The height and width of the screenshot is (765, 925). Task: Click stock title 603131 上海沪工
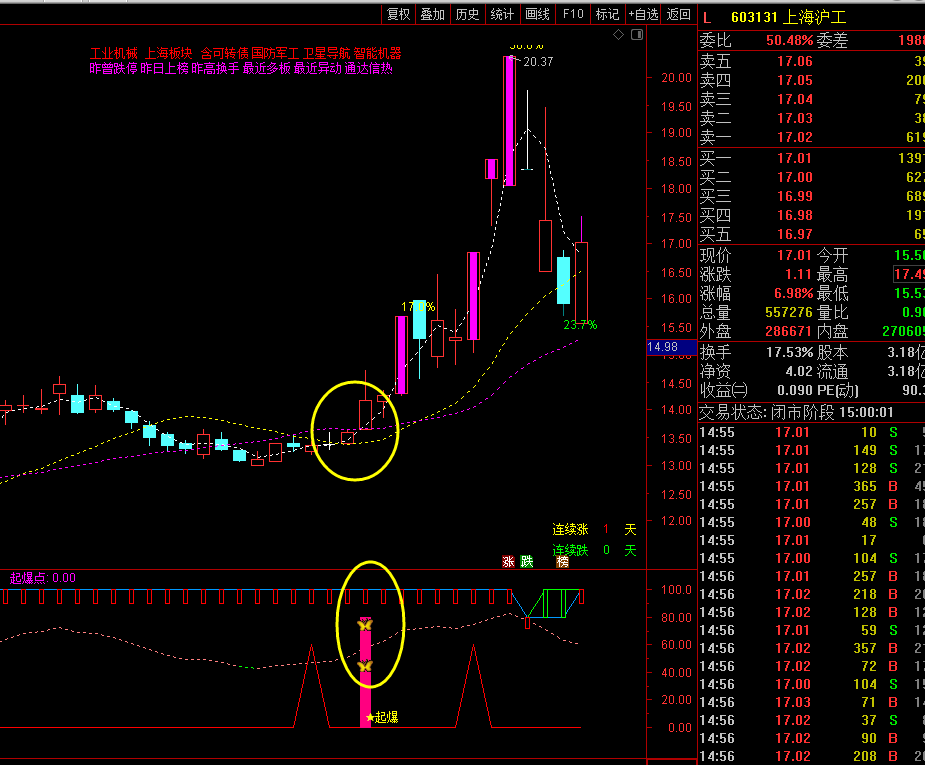789,18
